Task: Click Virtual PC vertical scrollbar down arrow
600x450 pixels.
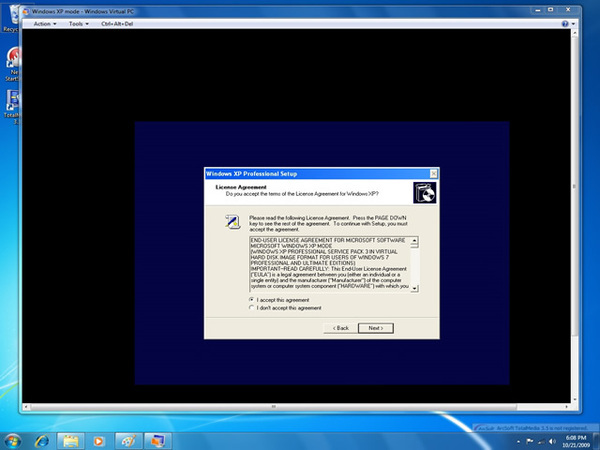Action: [574, 399]
